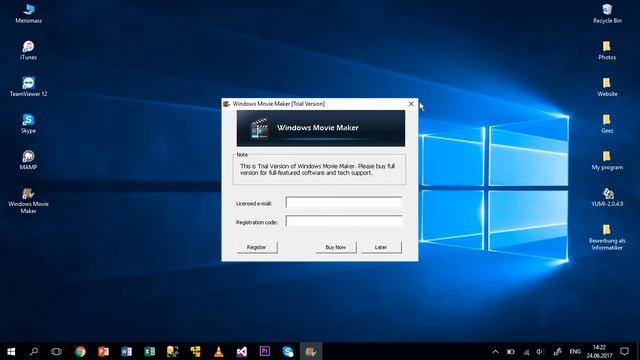640x360 pixels.
Task: Open the clock showing 14:22
Action: (x=599, y=351)
